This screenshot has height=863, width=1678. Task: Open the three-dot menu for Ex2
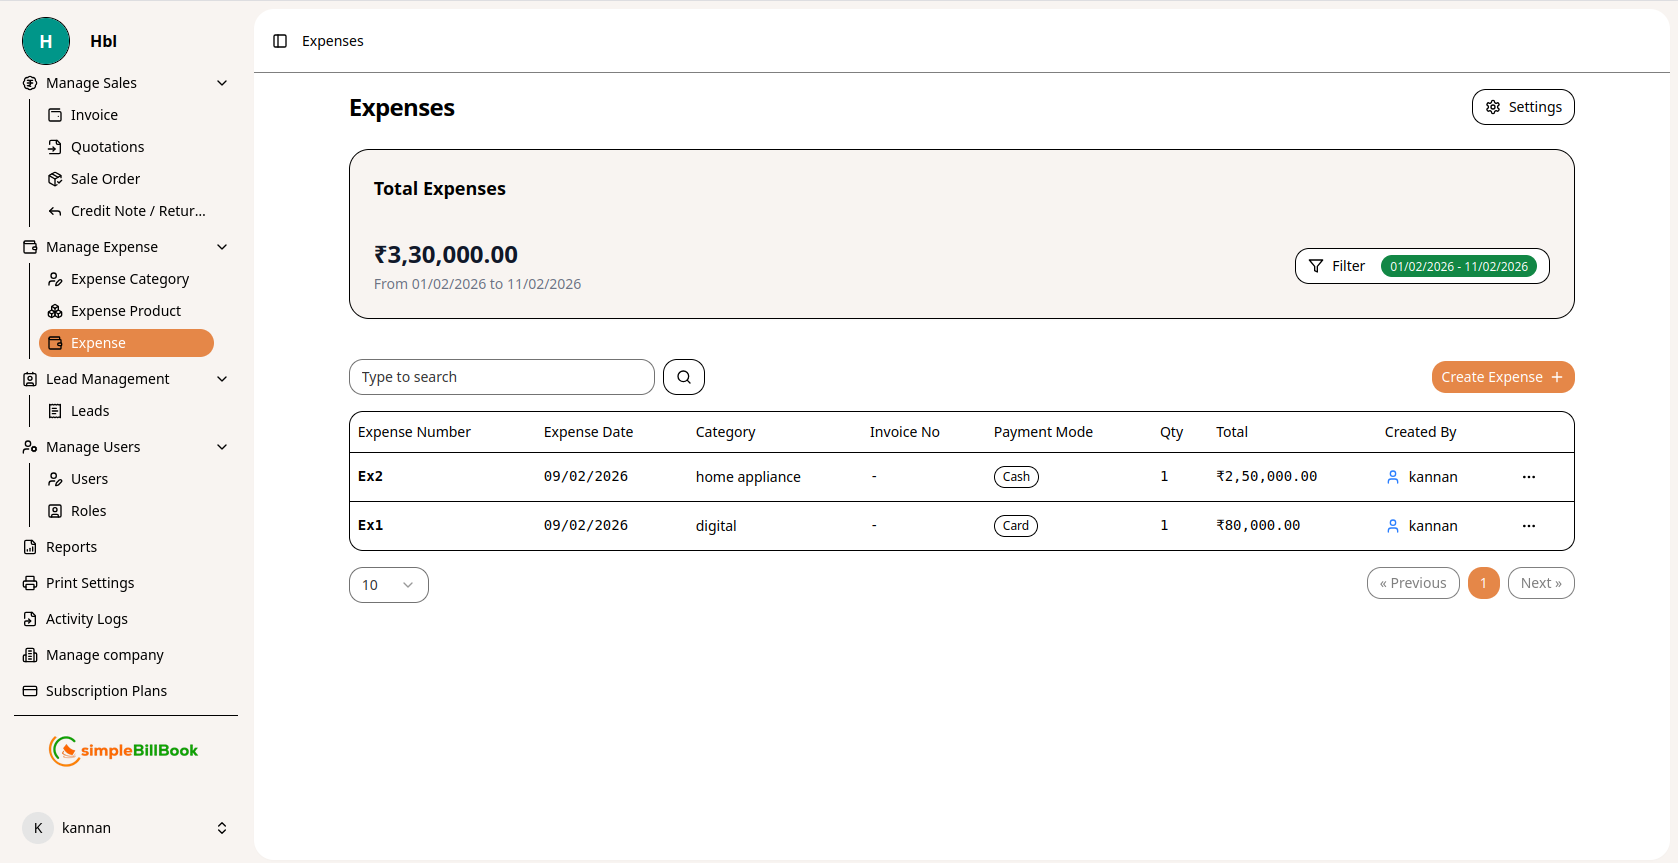point(1528,477)
